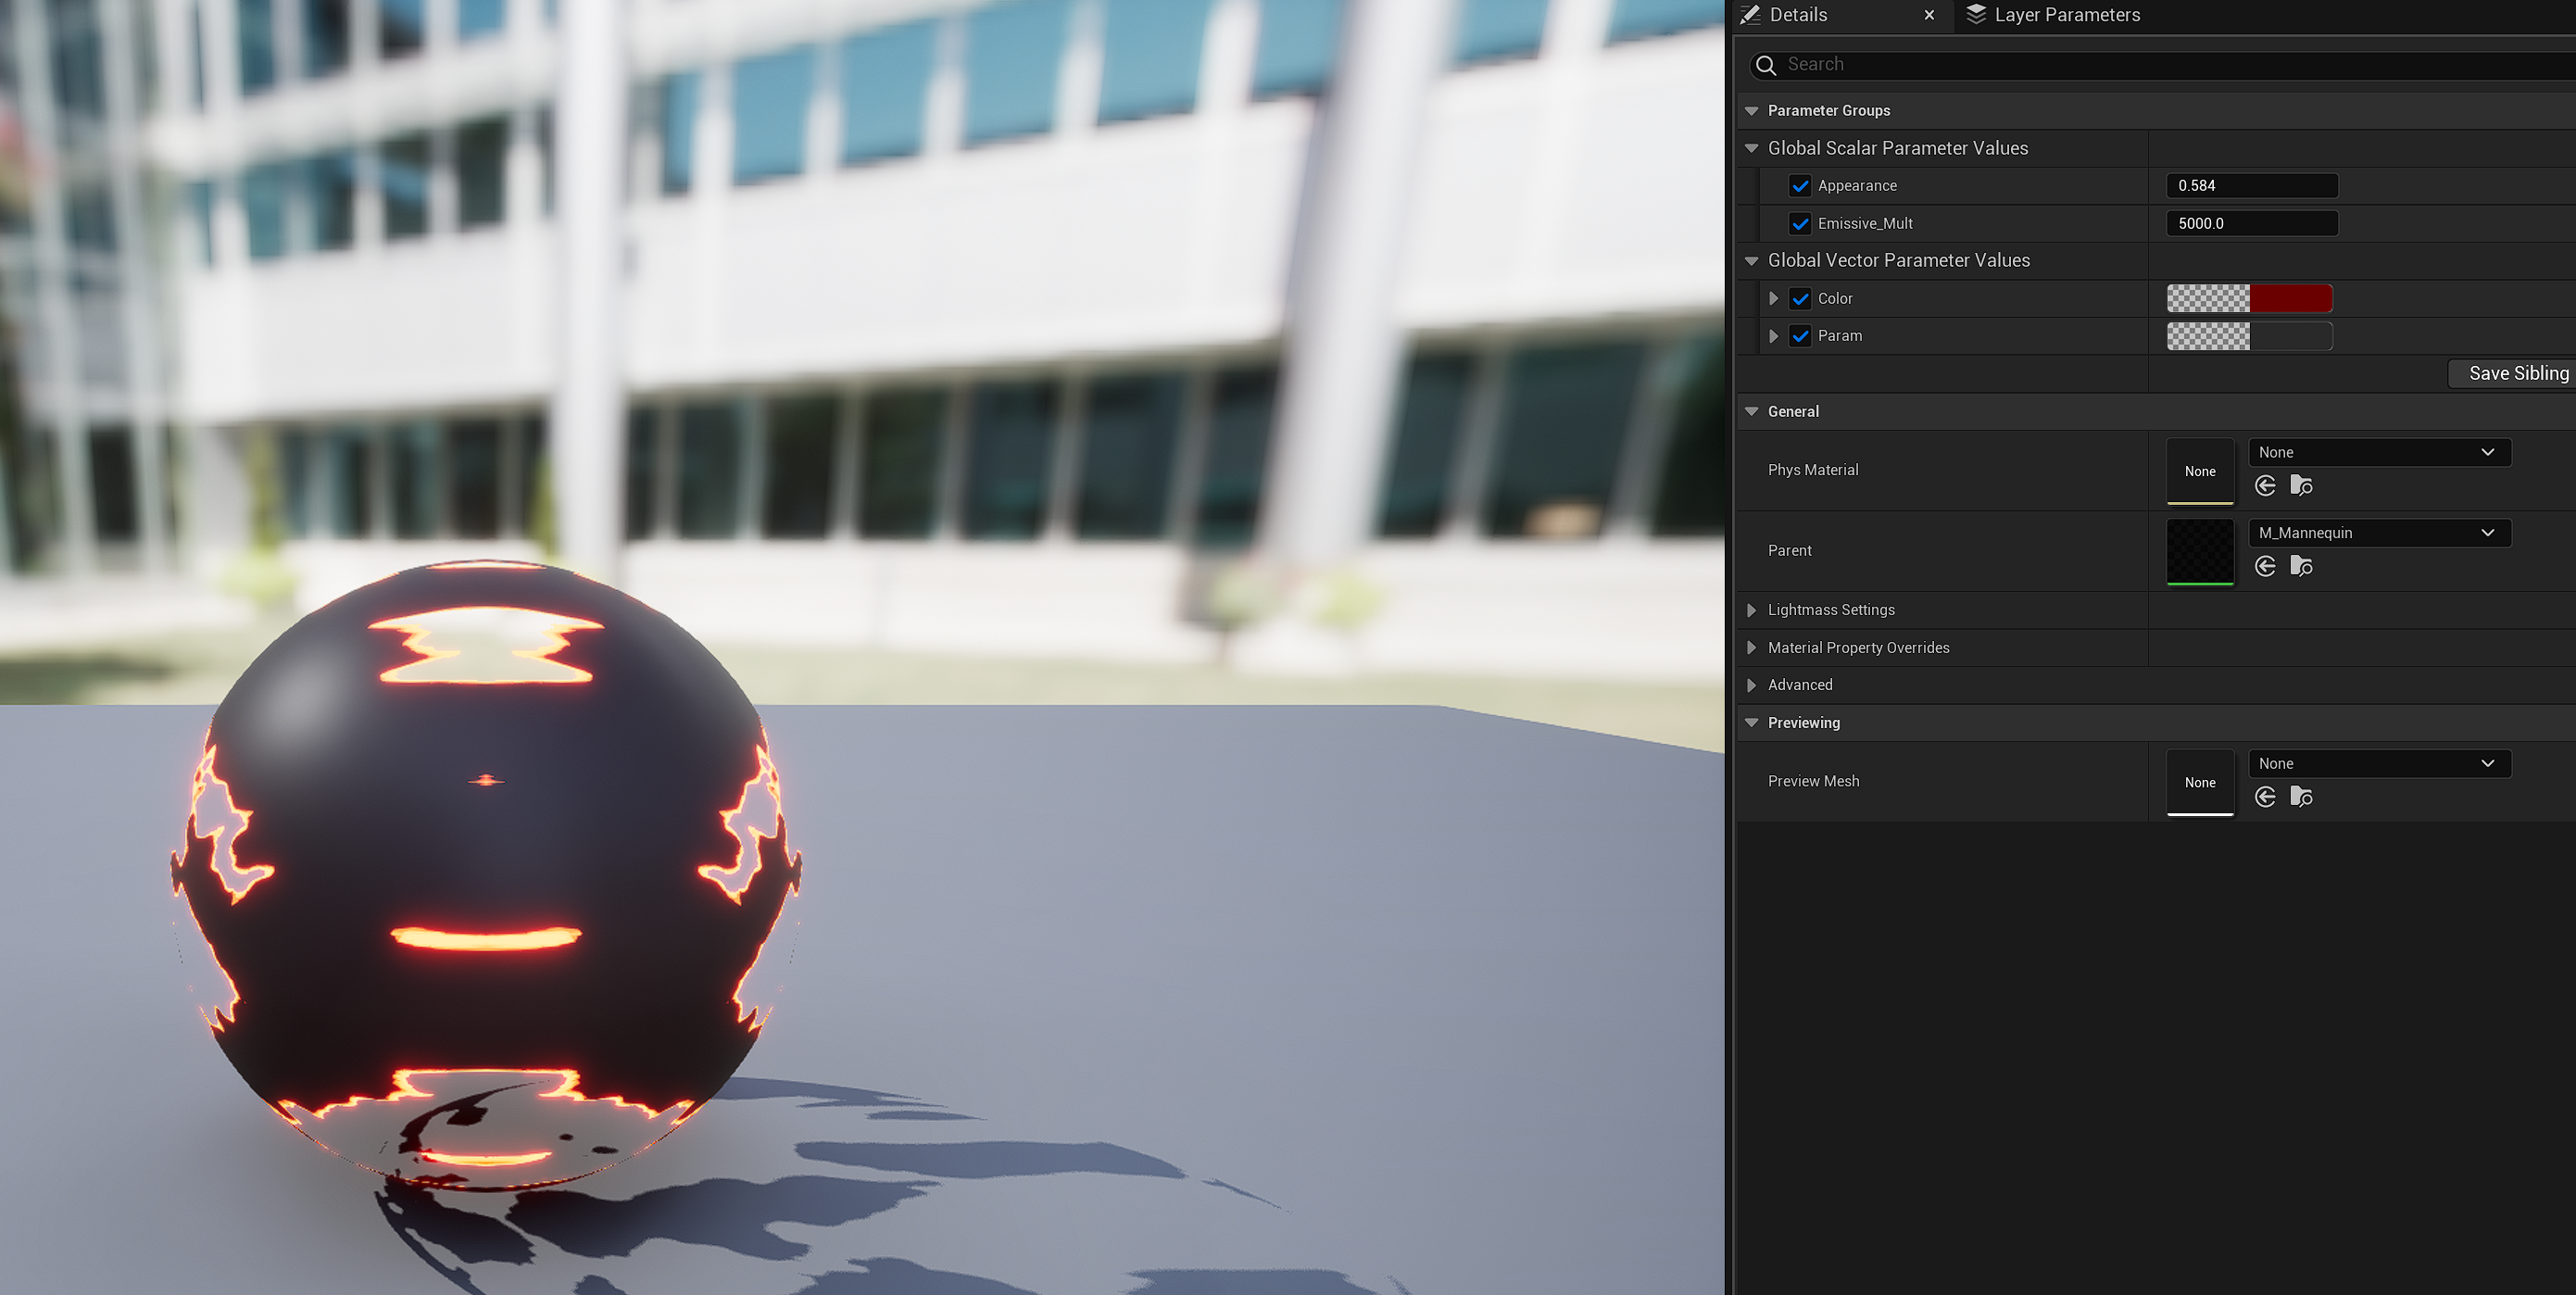This screenshot has width=2576, height=1295.
Task: Open the Preview Mesh dropdown
Action: (x=2379, y=764)
